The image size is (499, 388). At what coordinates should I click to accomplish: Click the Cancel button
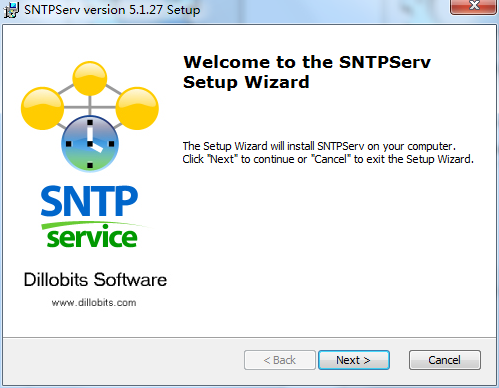click(x=445, y=360)
